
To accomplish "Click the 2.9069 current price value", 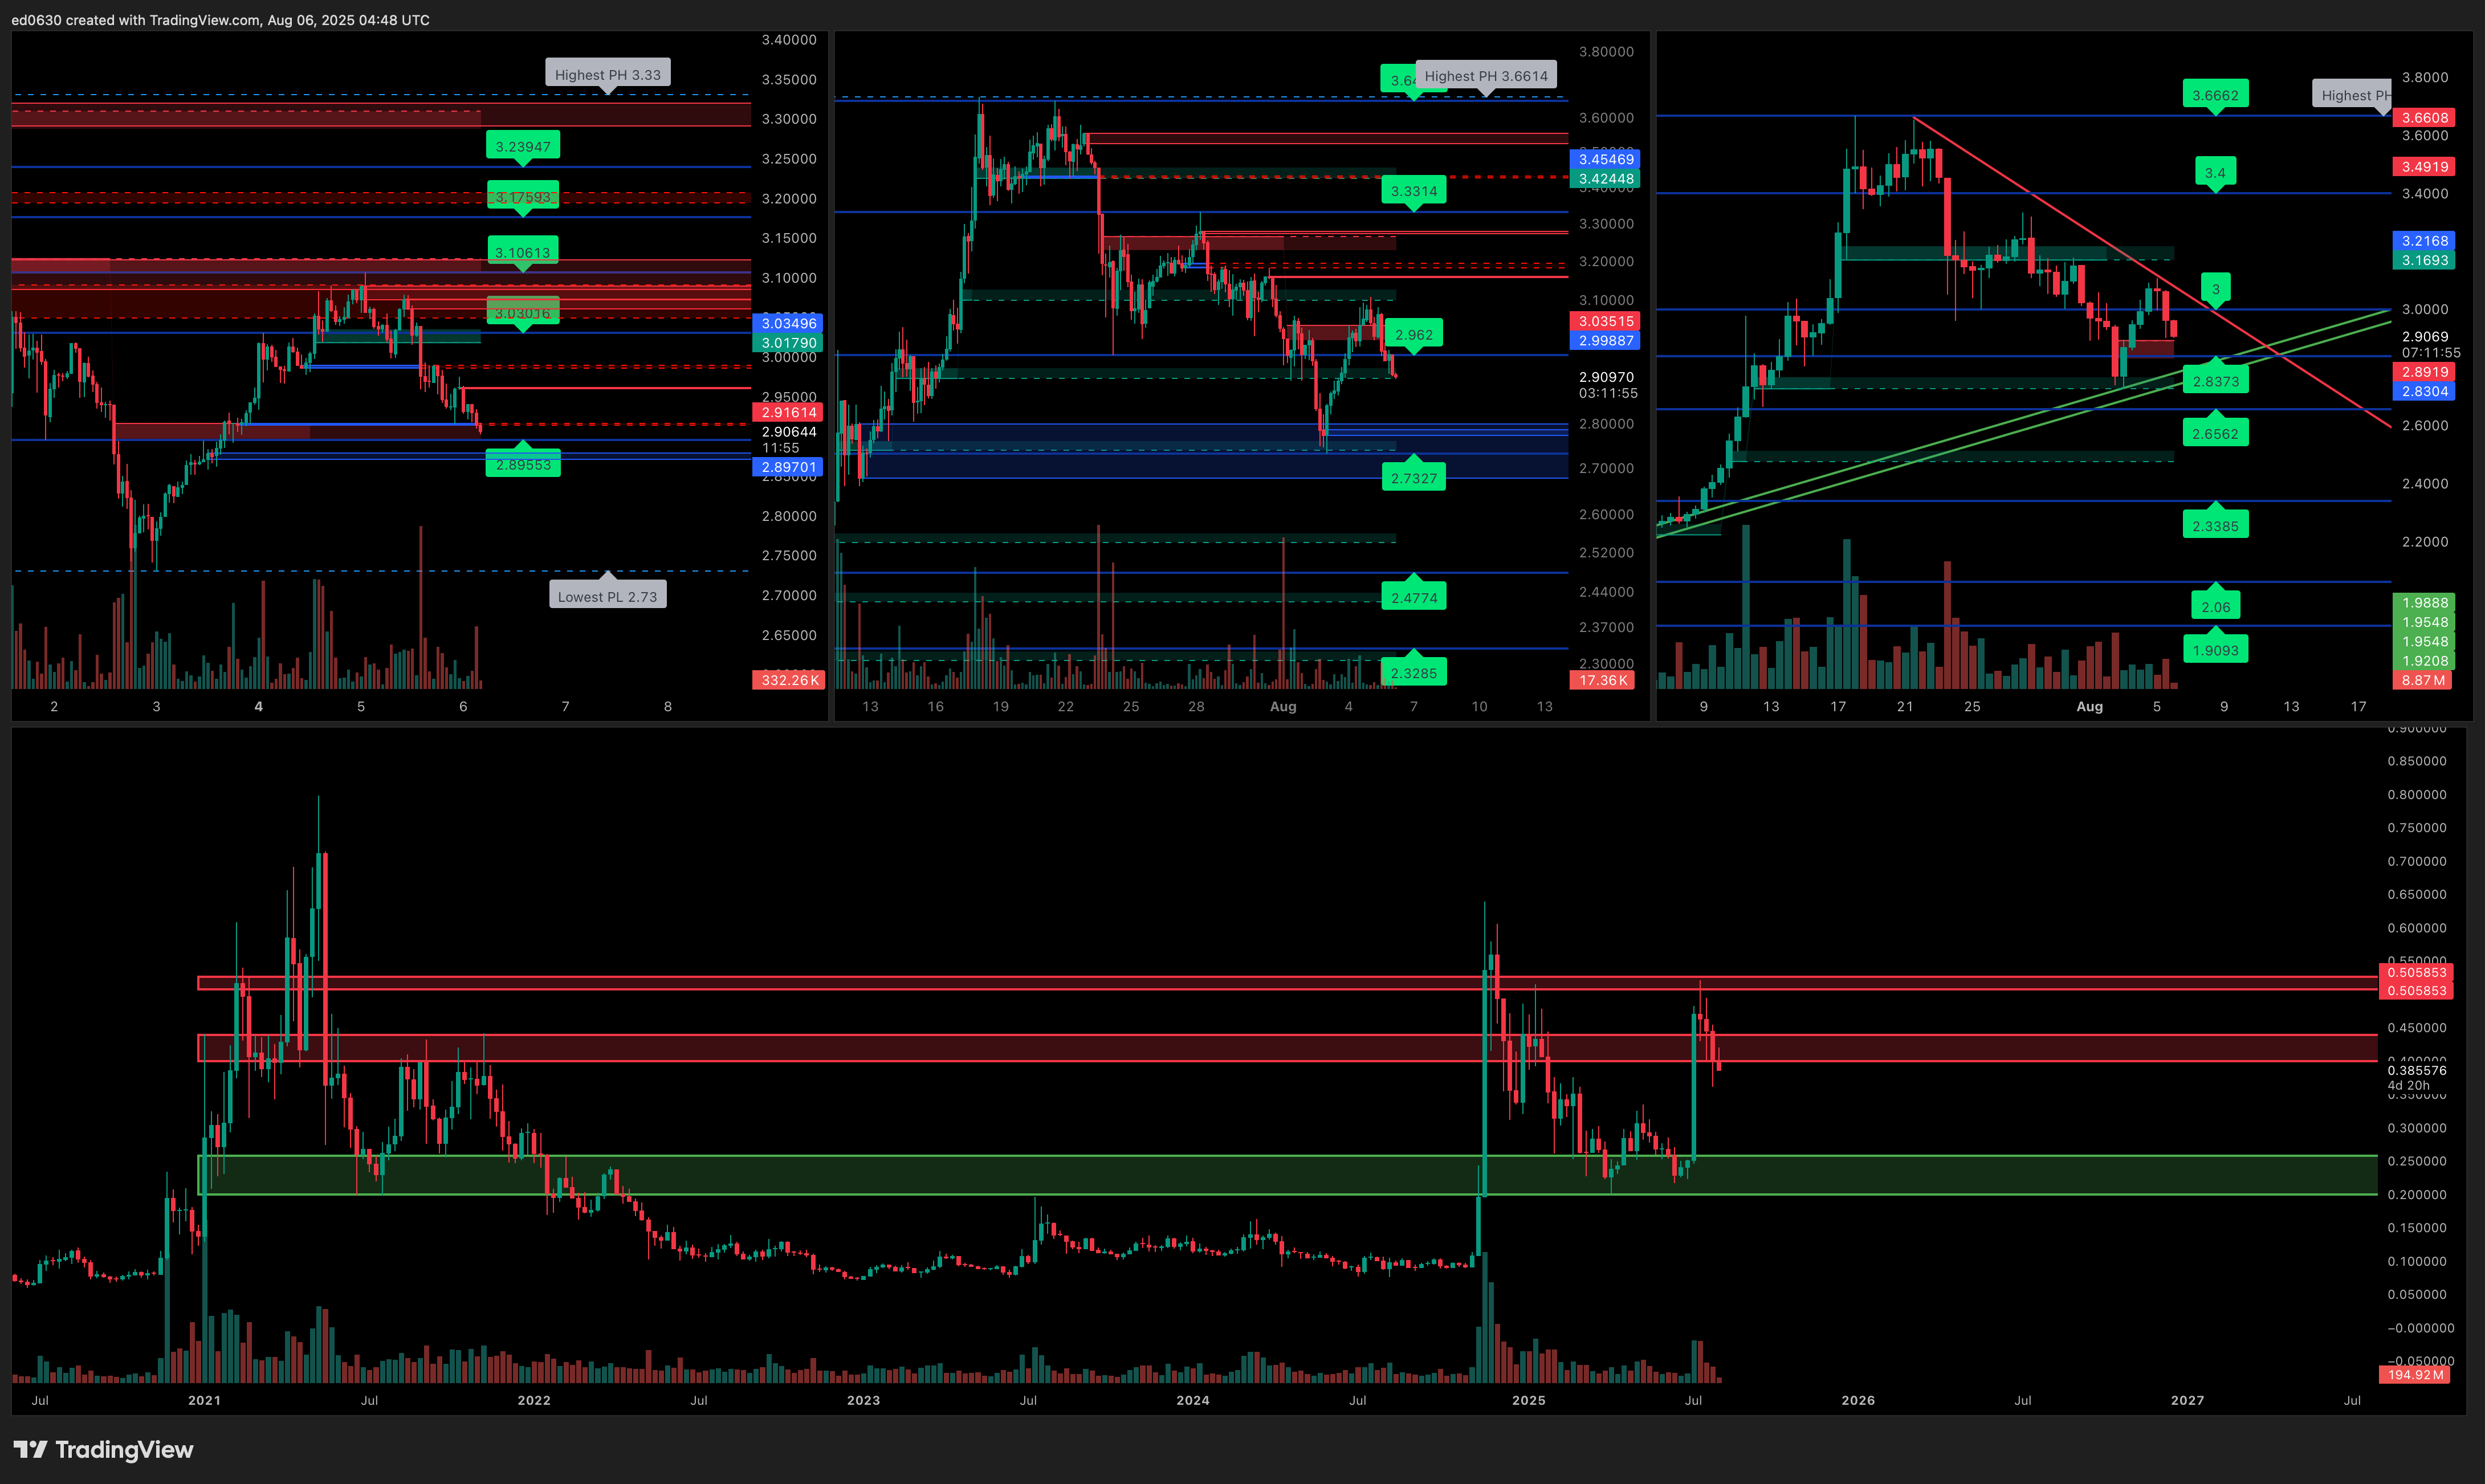I will click(x=2425, y=337).
